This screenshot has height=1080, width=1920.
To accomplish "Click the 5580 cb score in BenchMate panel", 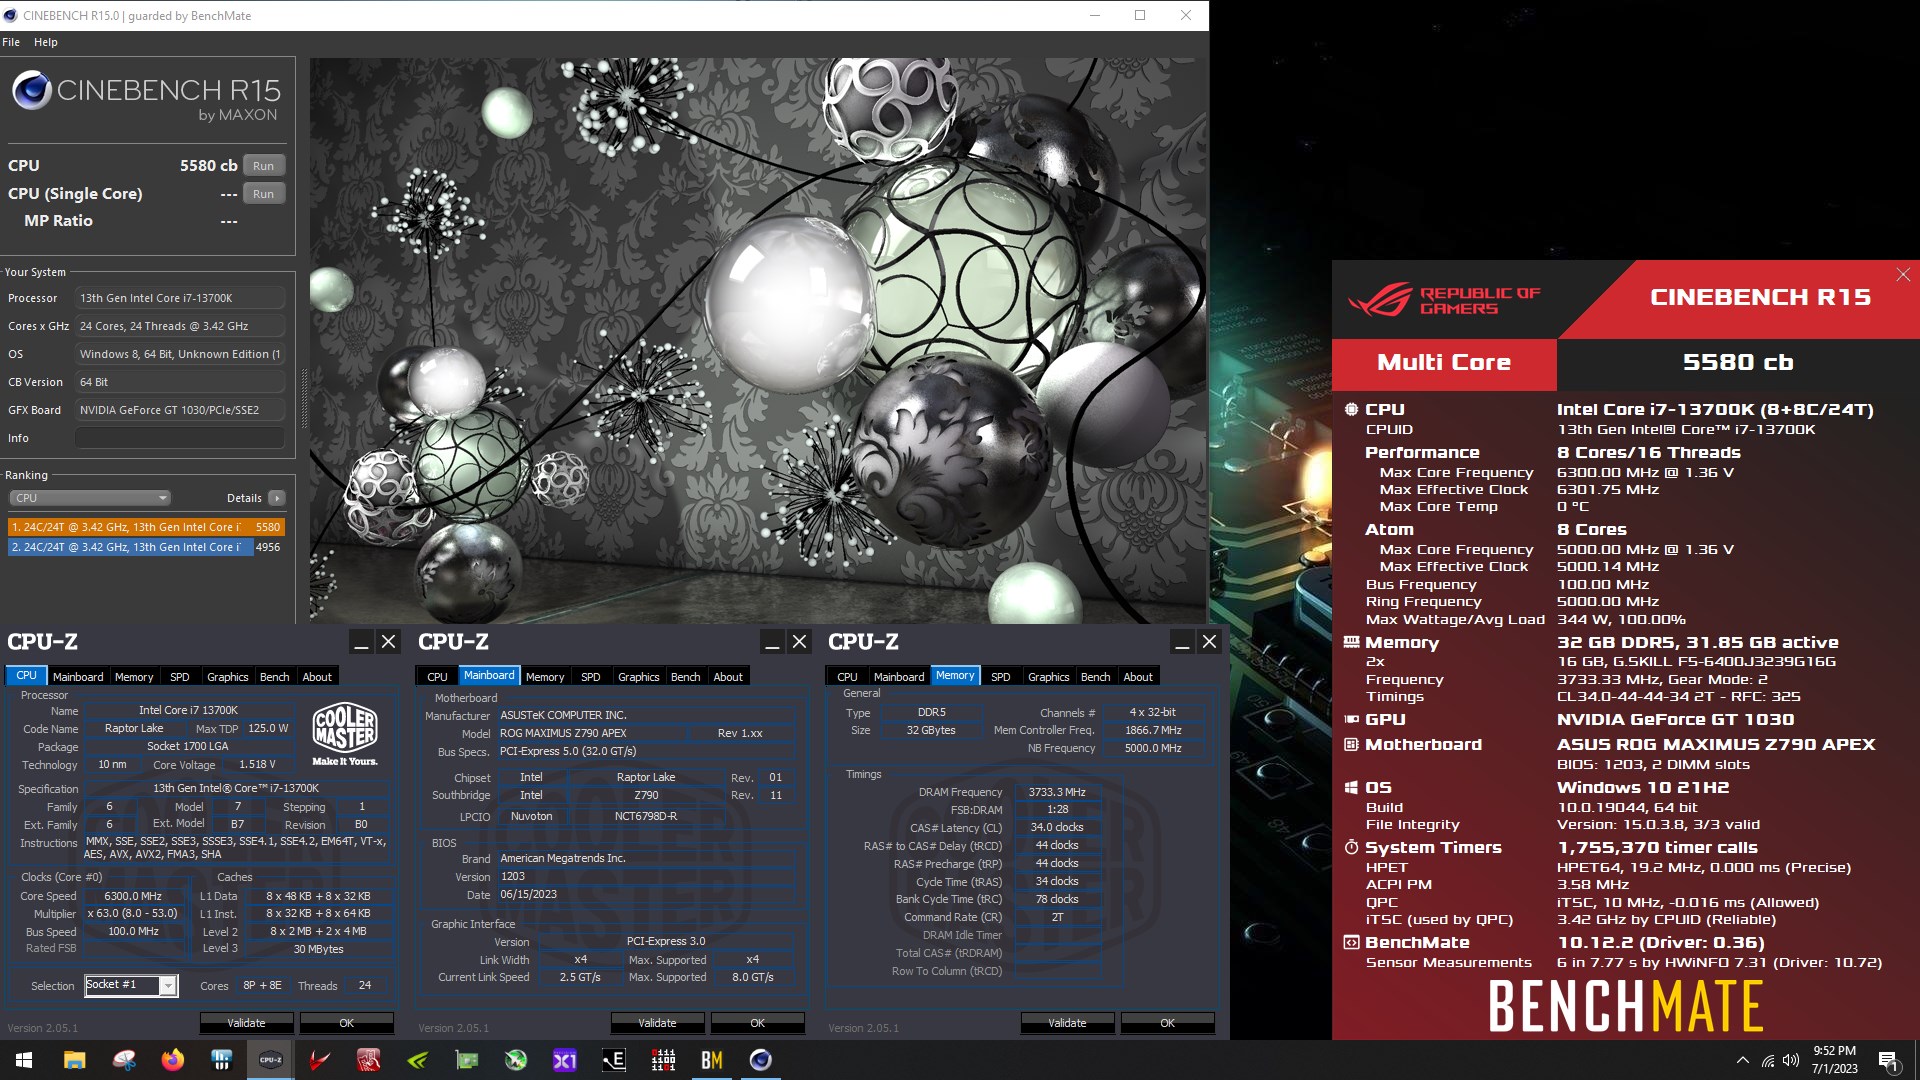I will click(1738, 363).
